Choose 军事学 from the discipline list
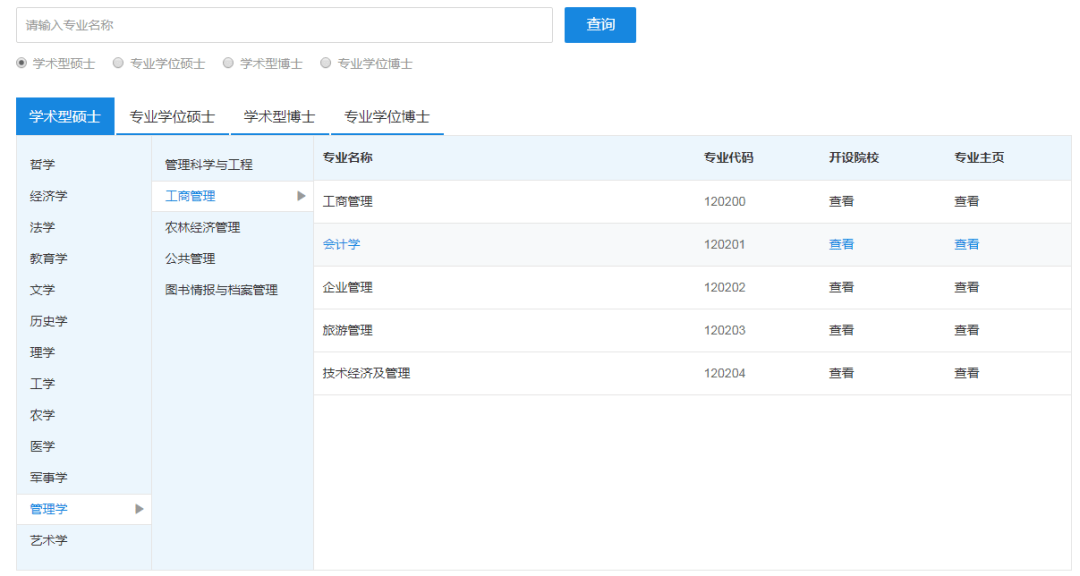 tap(49, 478)
